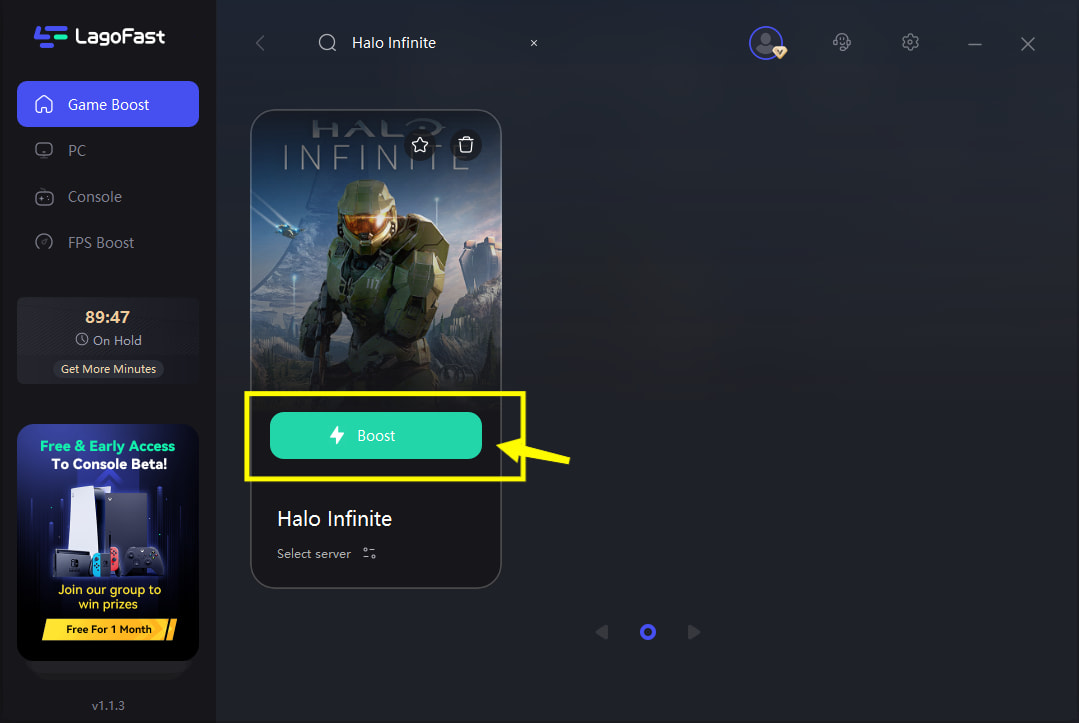Go back with the left arrow
The height and width of the screenshot is (723, 1079).
(260, 43)
